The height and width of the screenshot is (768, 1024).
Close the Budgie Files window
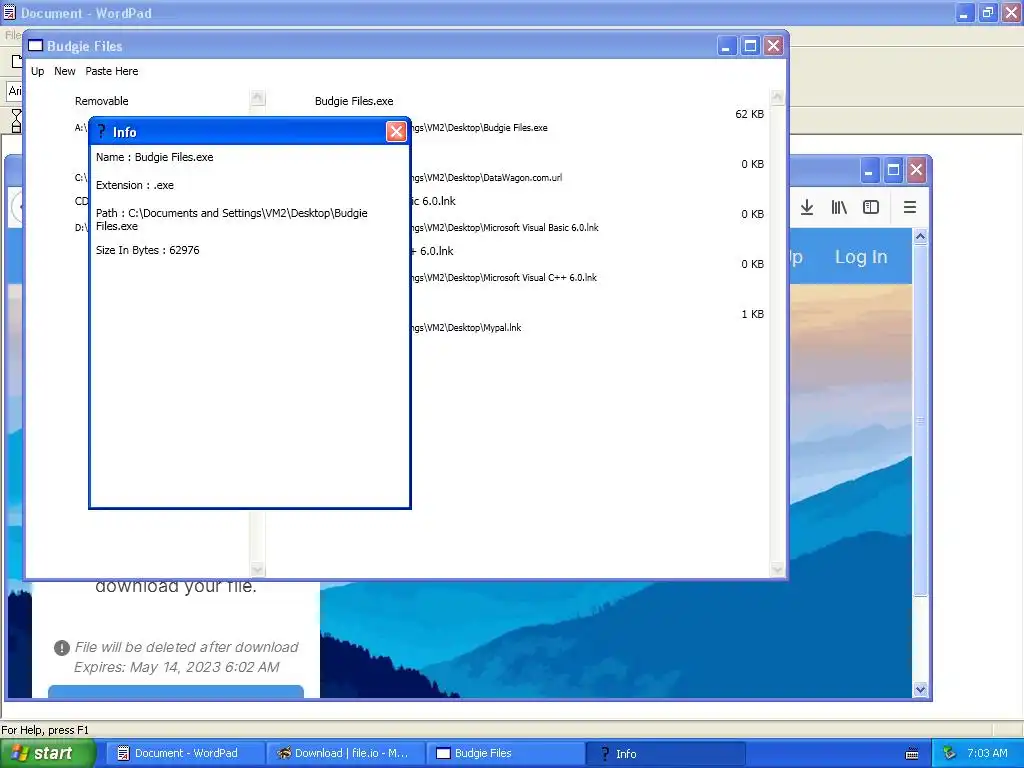click(x=774, y=46)
